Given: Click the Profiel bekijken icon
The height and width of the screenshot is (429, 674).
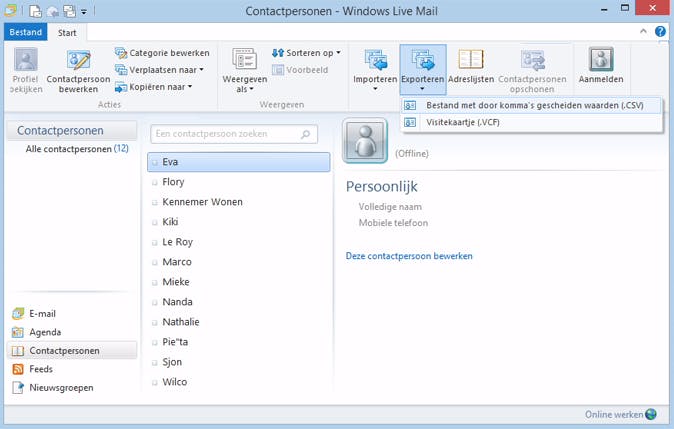Looking at the screenshot, I should [x=26, y=59].
